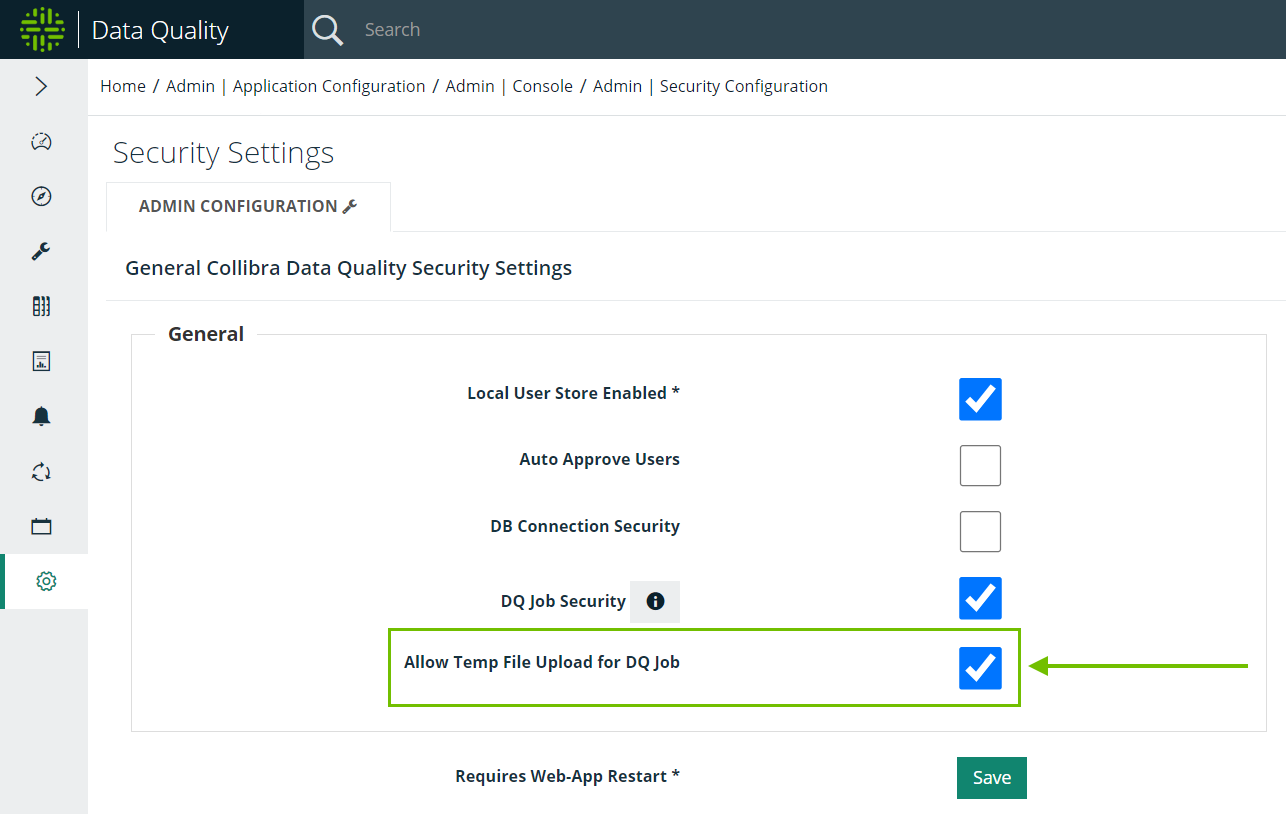Open the bell alerts sidebar icon
Screen dimensions: 1286x814
[41, 416]
